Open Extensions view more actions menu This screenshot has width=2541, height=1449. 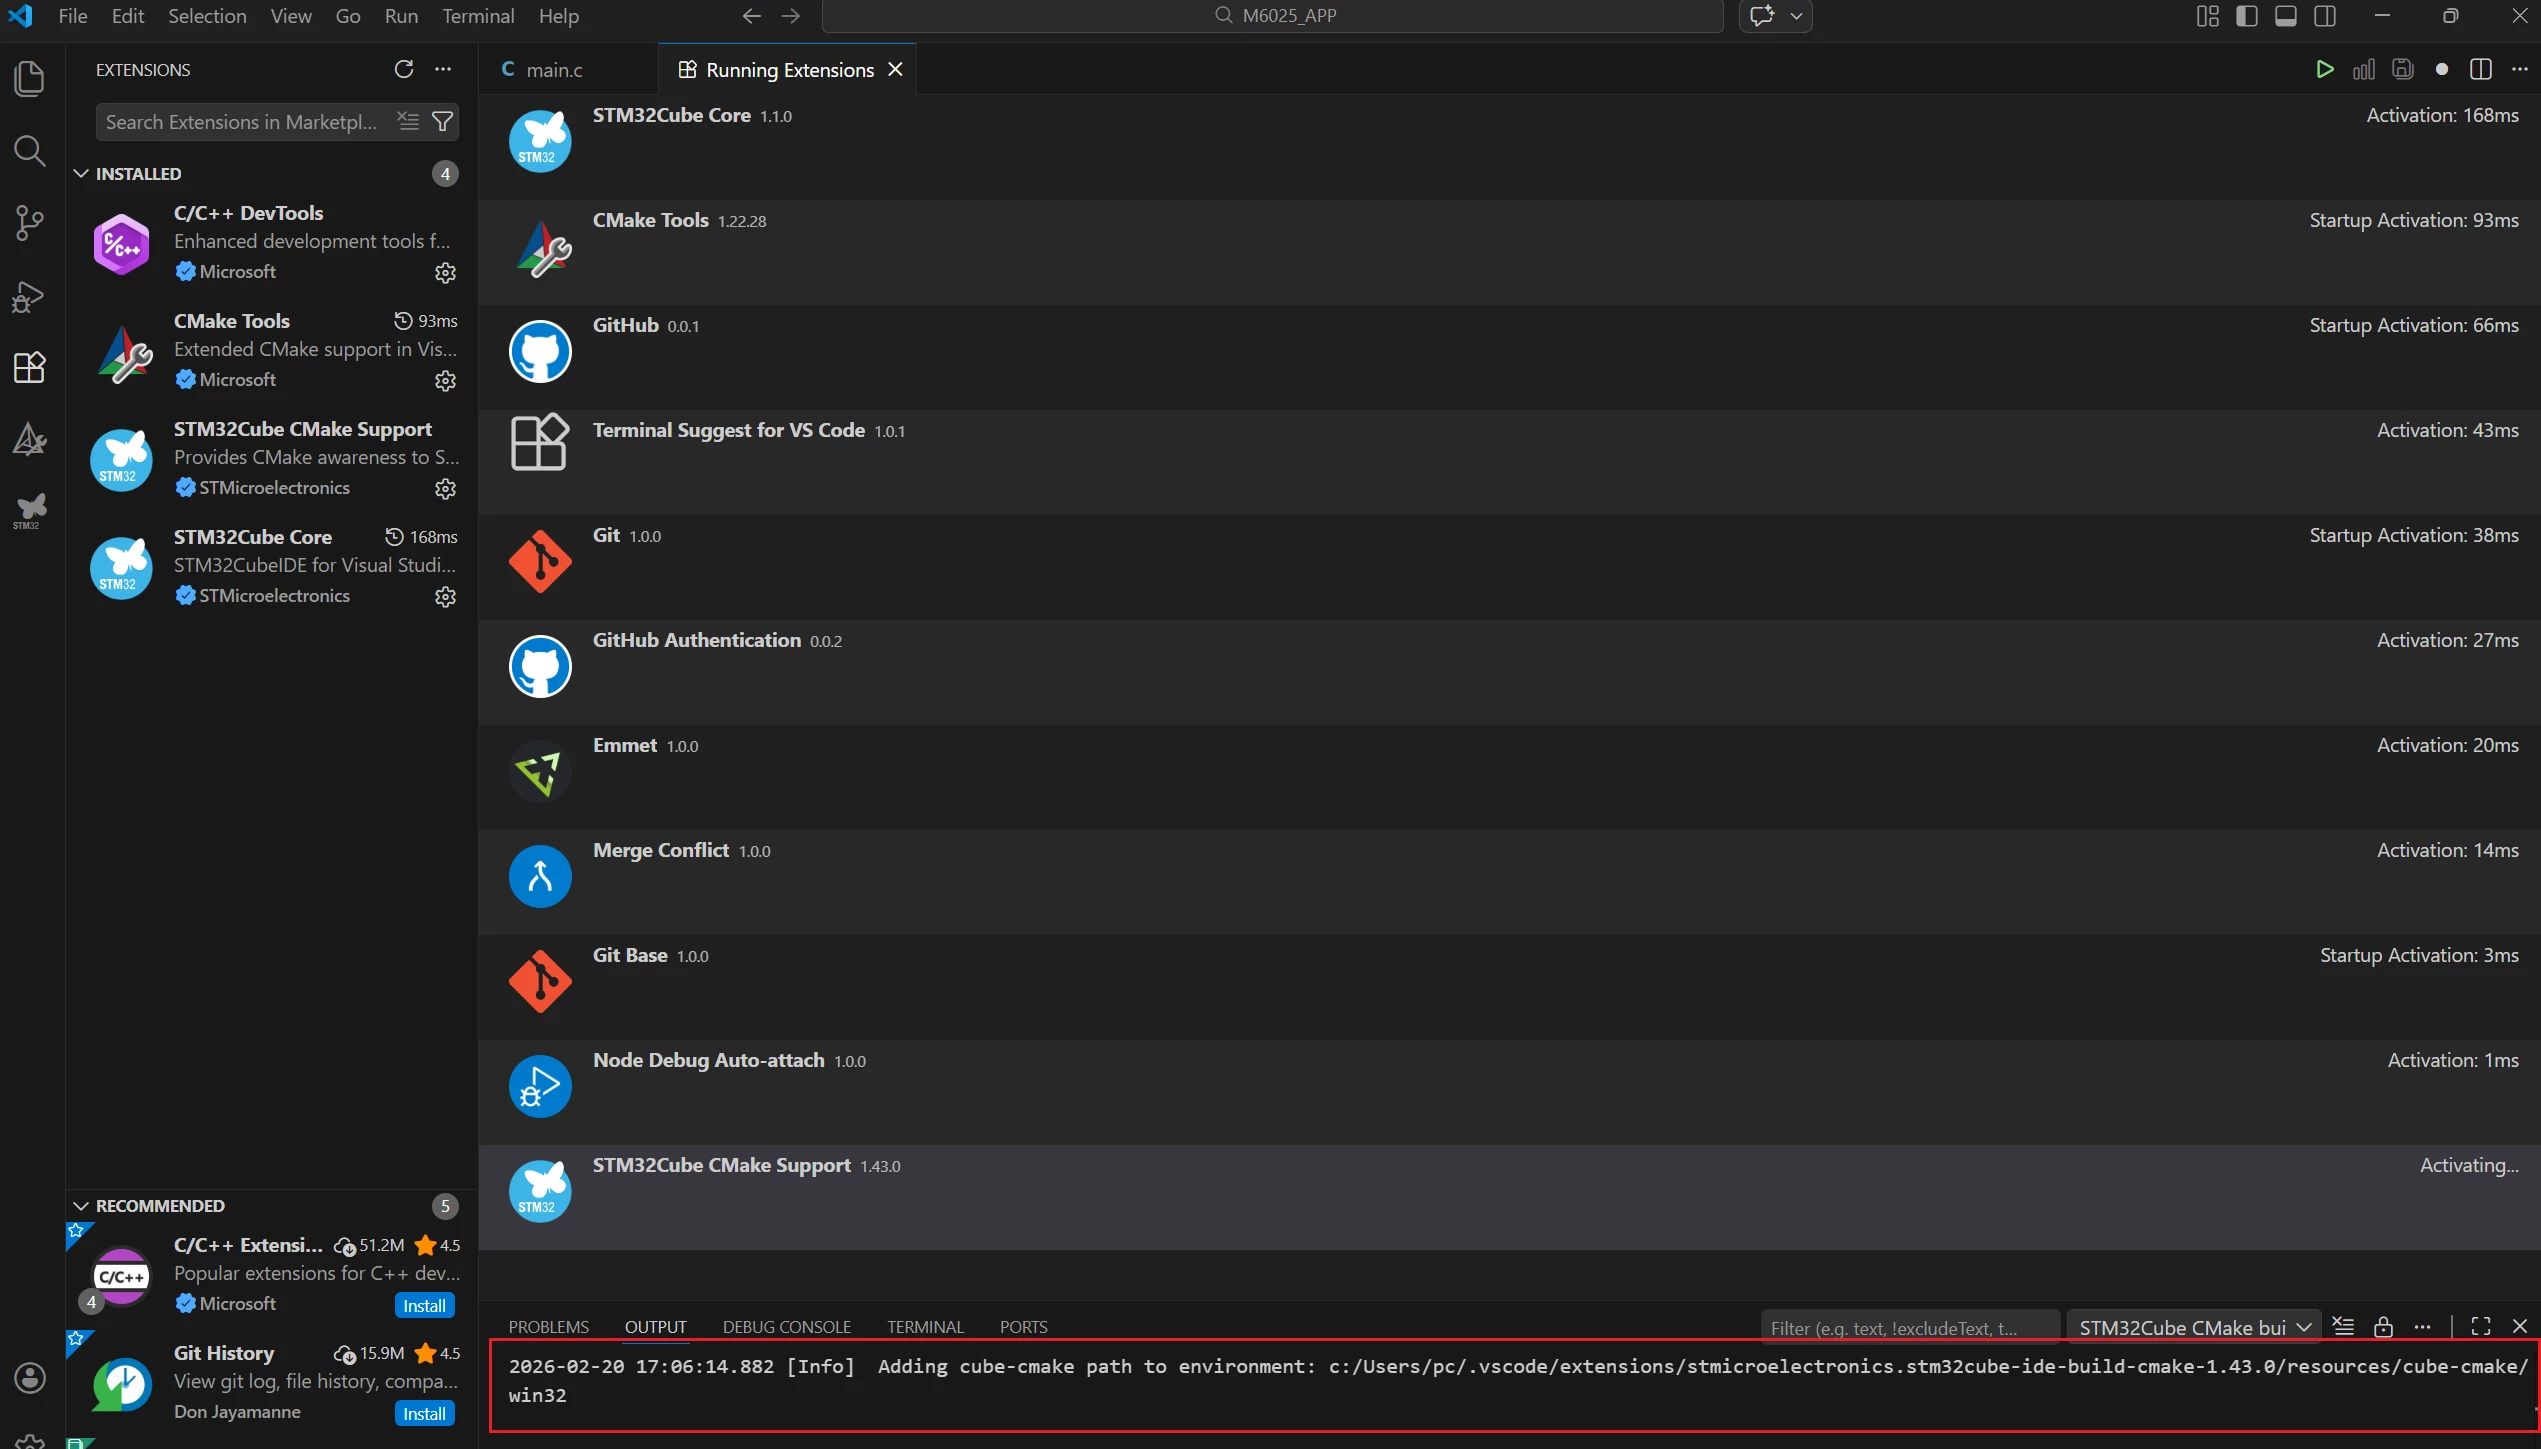(443, 69)
